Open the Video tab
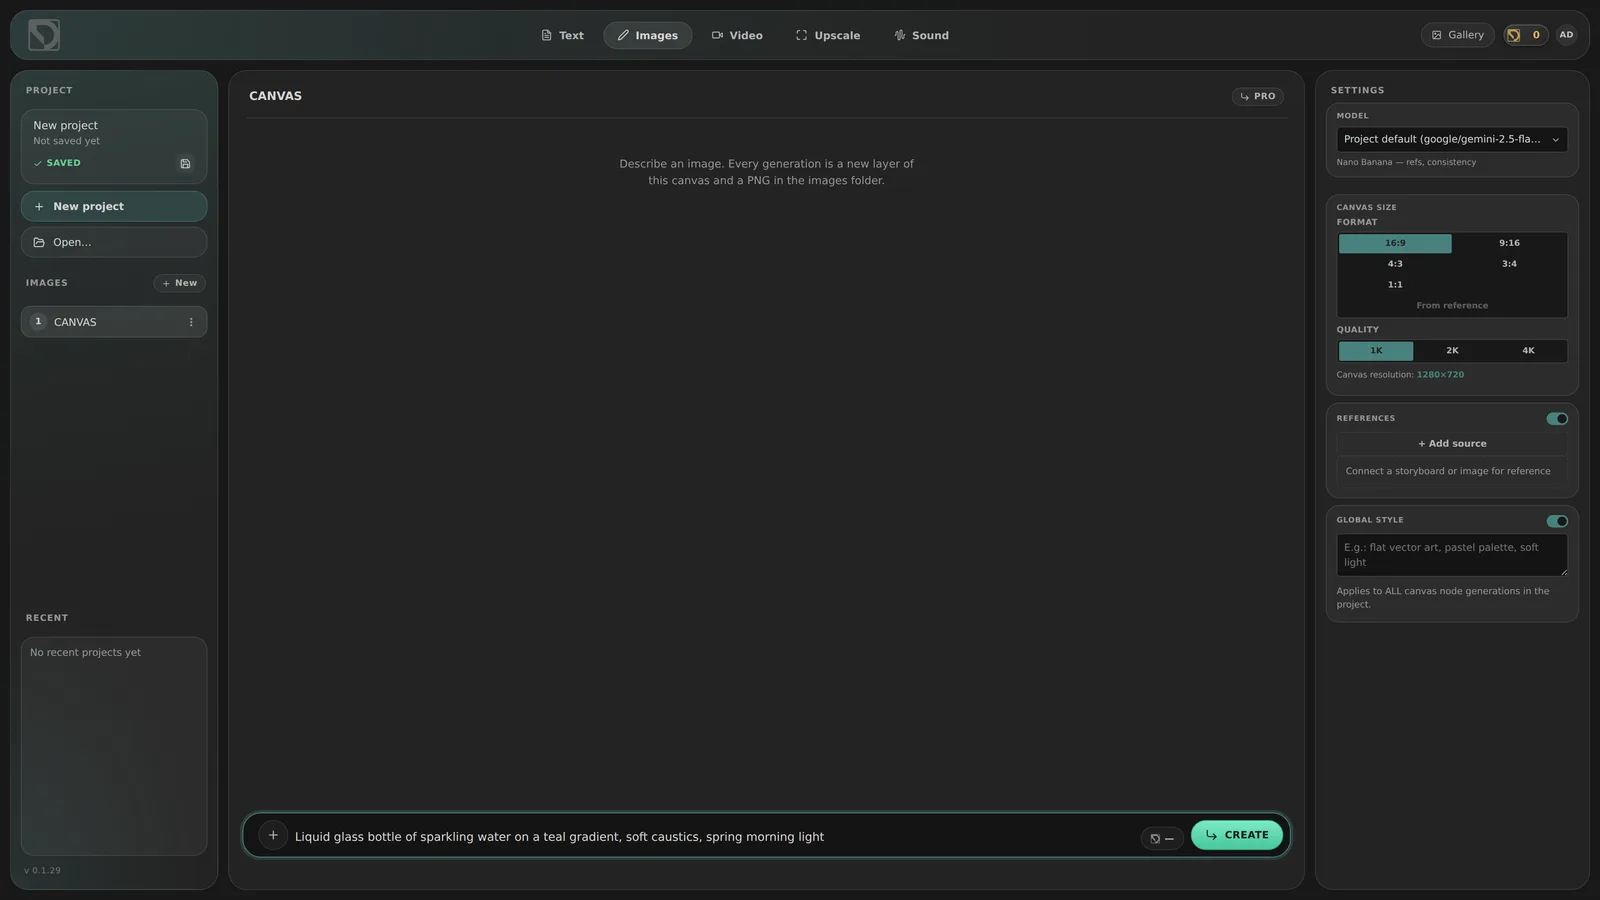The image size is (1600, 900). 737,35
